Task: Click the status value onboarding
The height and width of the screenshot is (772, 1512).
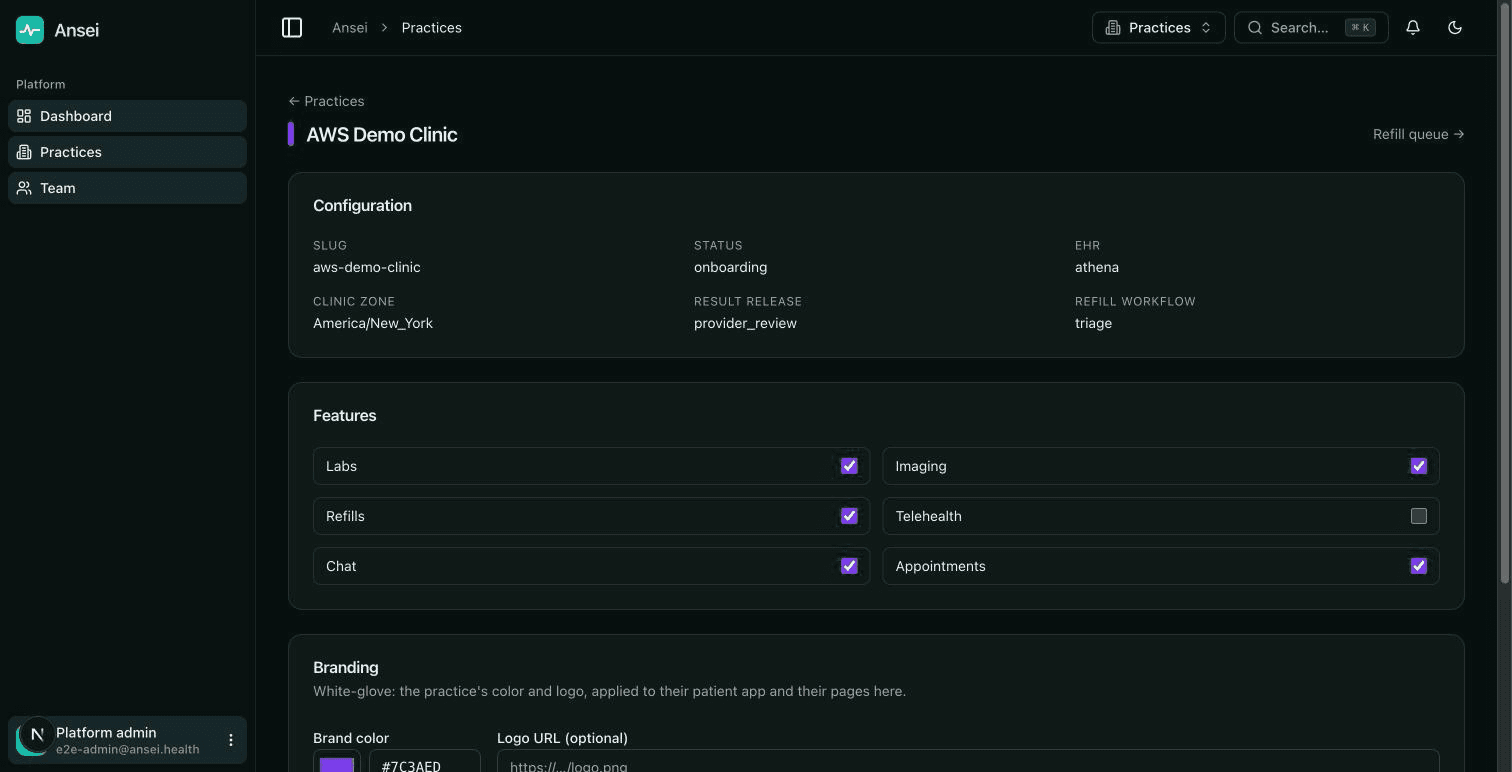Action: tap(731, 267)
